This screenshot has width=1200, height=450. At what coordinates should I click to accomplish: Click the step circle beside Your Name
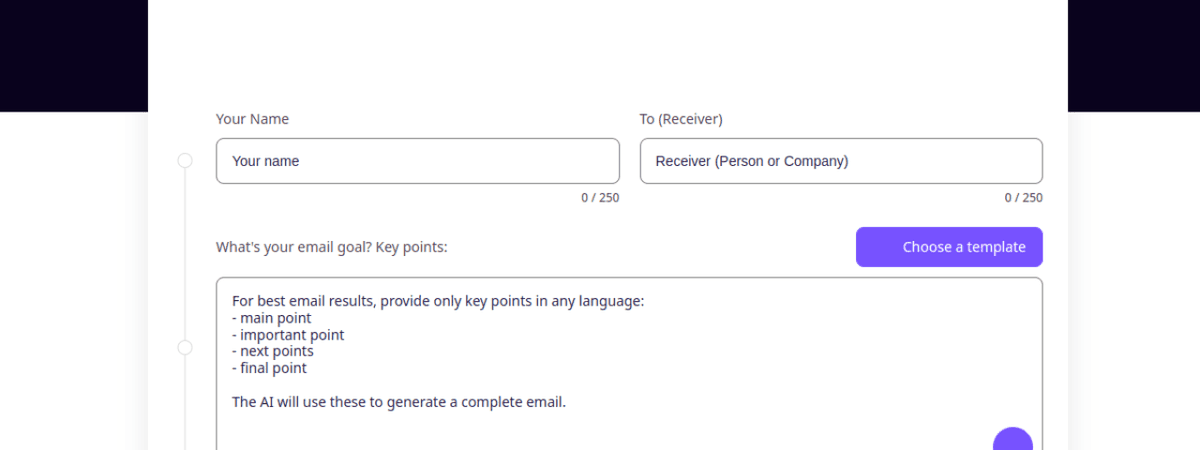coord(185,161)
